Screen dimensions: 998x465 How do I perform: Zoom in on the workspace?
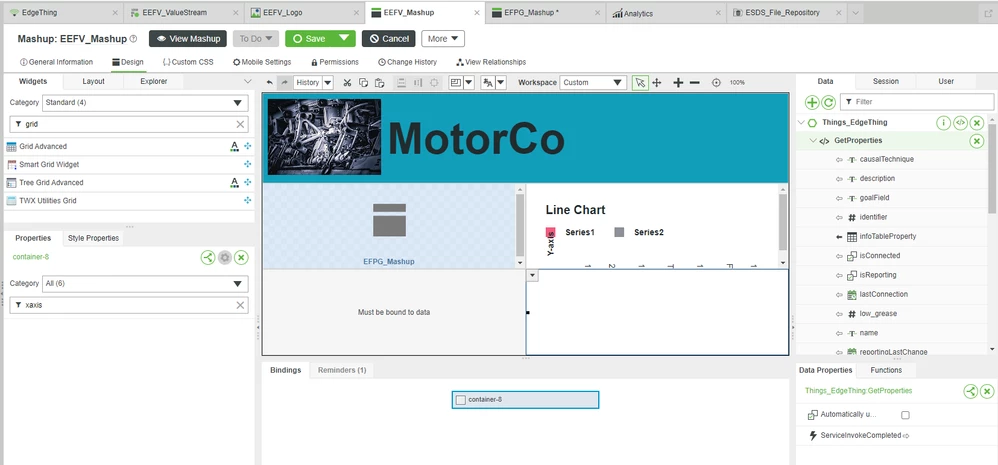(678, 83)
